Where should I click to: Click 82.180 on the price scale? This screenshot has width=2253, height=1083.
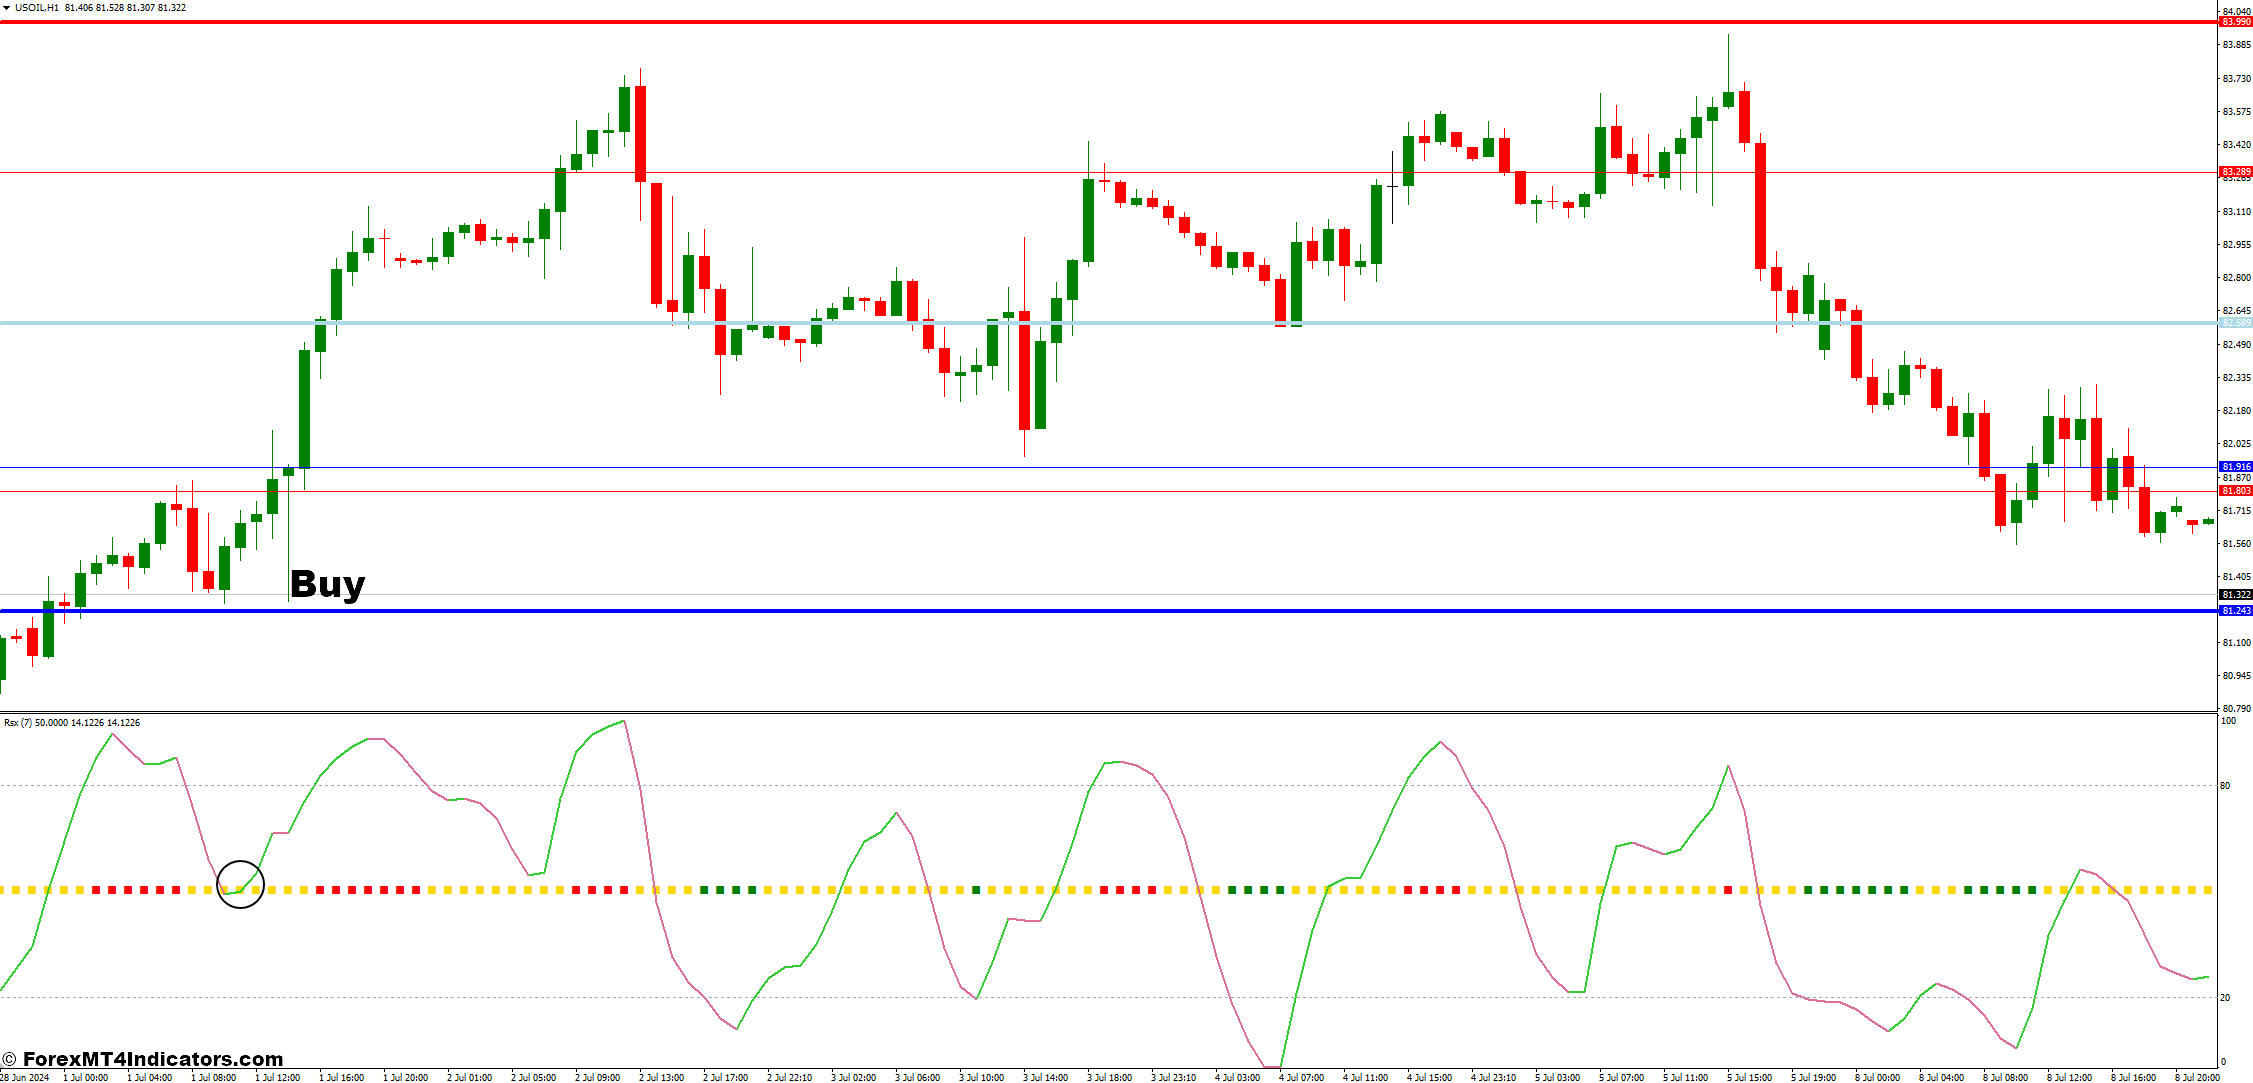pyautogui.click(x=2236, y=410)
